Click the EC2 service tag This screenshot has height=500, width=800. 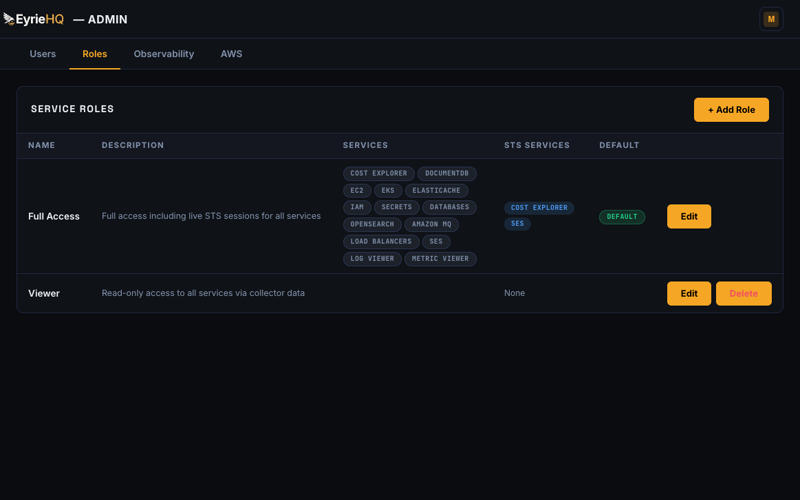357,190
